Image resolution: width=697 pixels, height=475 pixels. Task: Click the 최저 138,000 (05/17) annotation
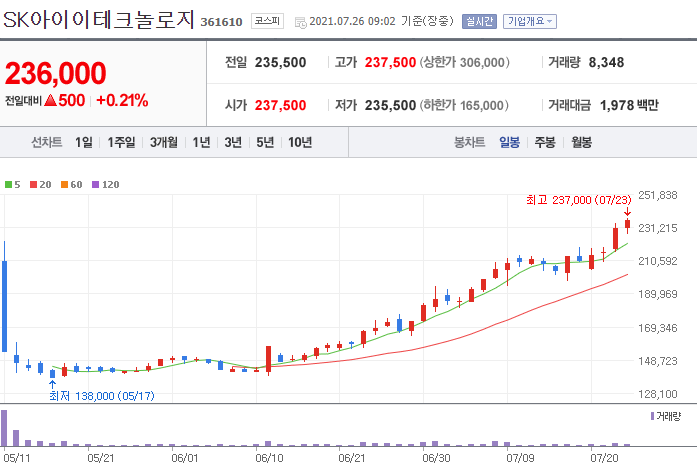pos(102,395)
